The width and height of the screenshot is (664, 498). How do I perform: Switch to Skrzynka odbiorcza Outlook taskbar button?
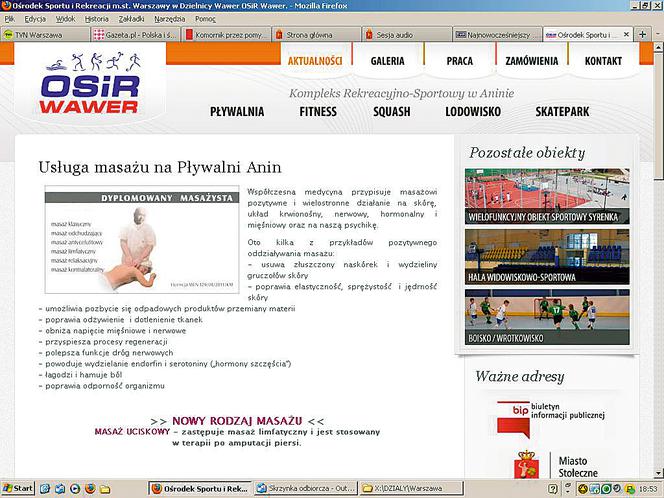tap(306, 488)
